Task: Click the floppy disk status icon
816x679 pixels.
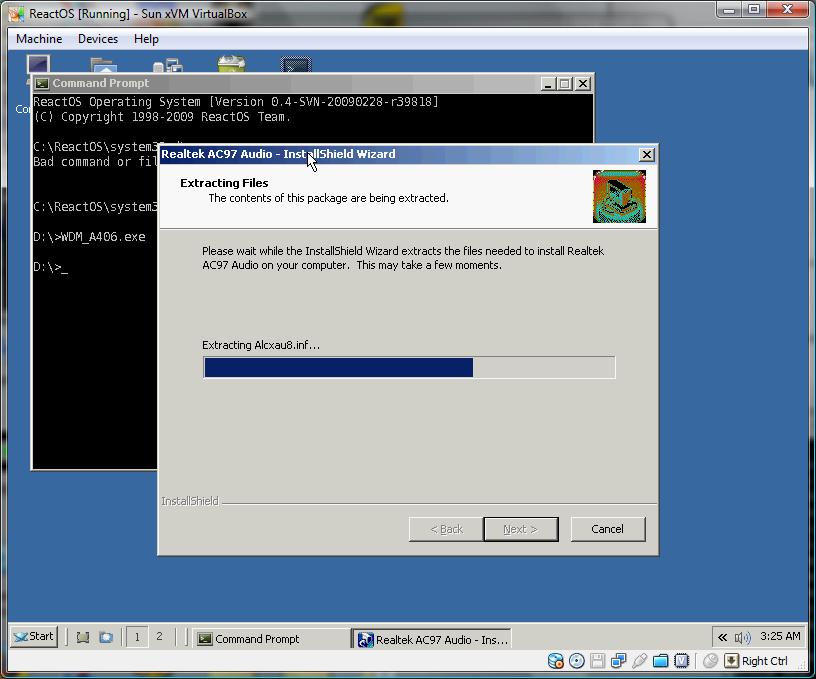Action: (x=597, y=661)
